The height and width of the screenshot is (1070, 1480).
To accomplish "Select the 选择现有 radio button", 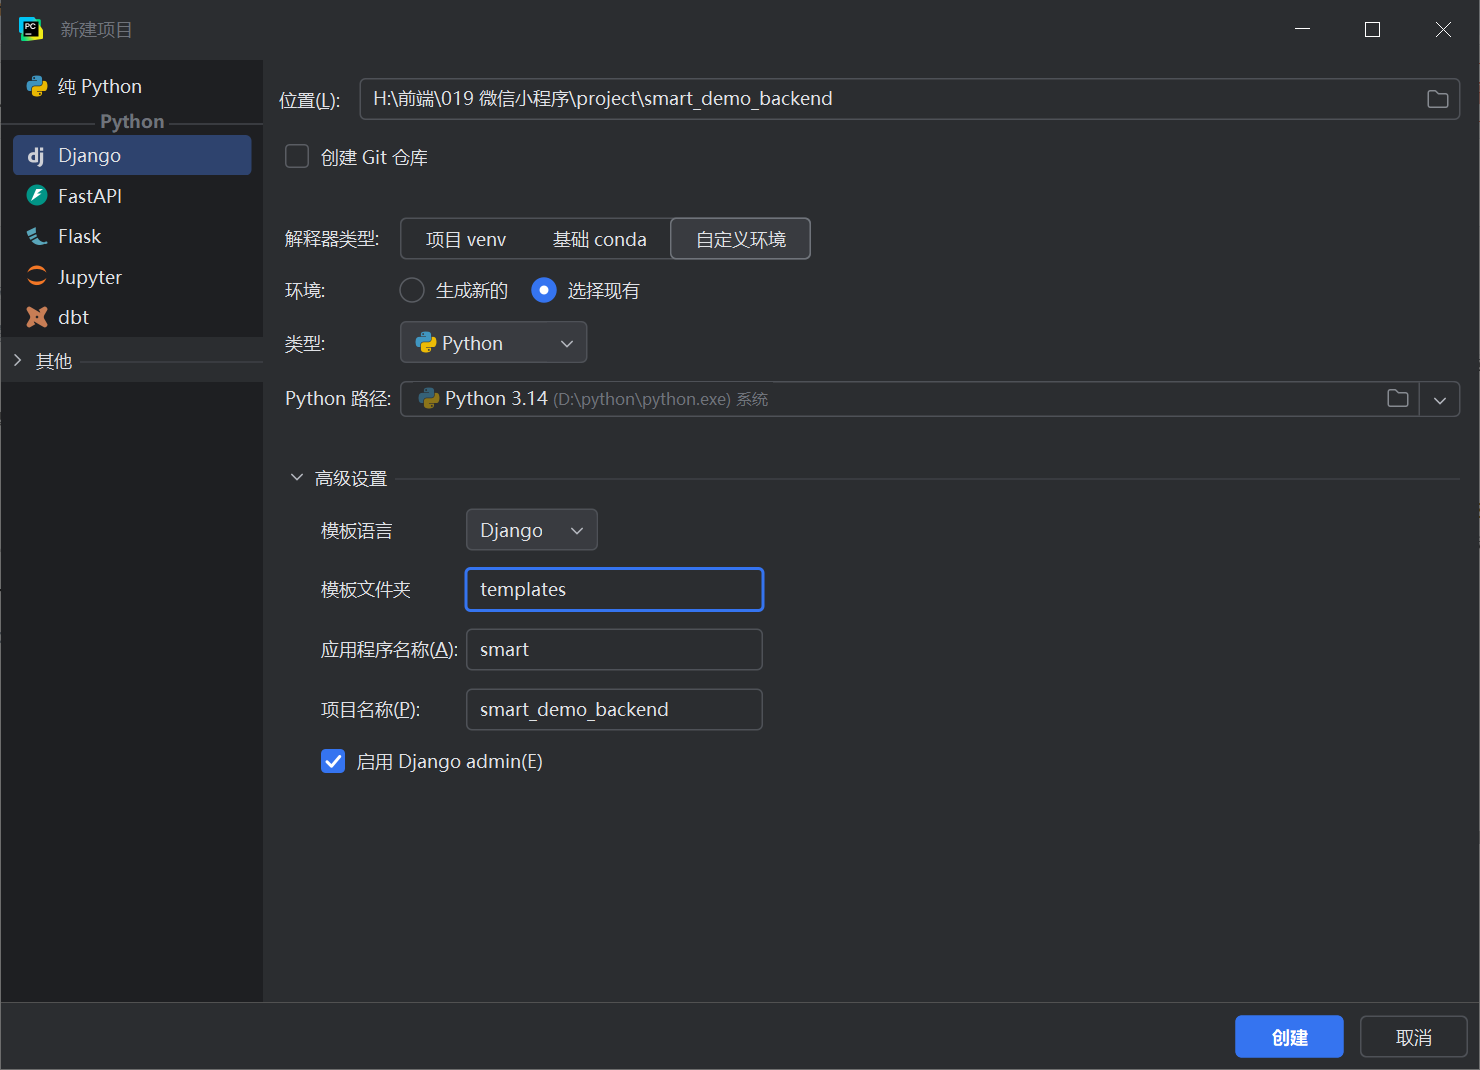I will click(x=544, y=290).
